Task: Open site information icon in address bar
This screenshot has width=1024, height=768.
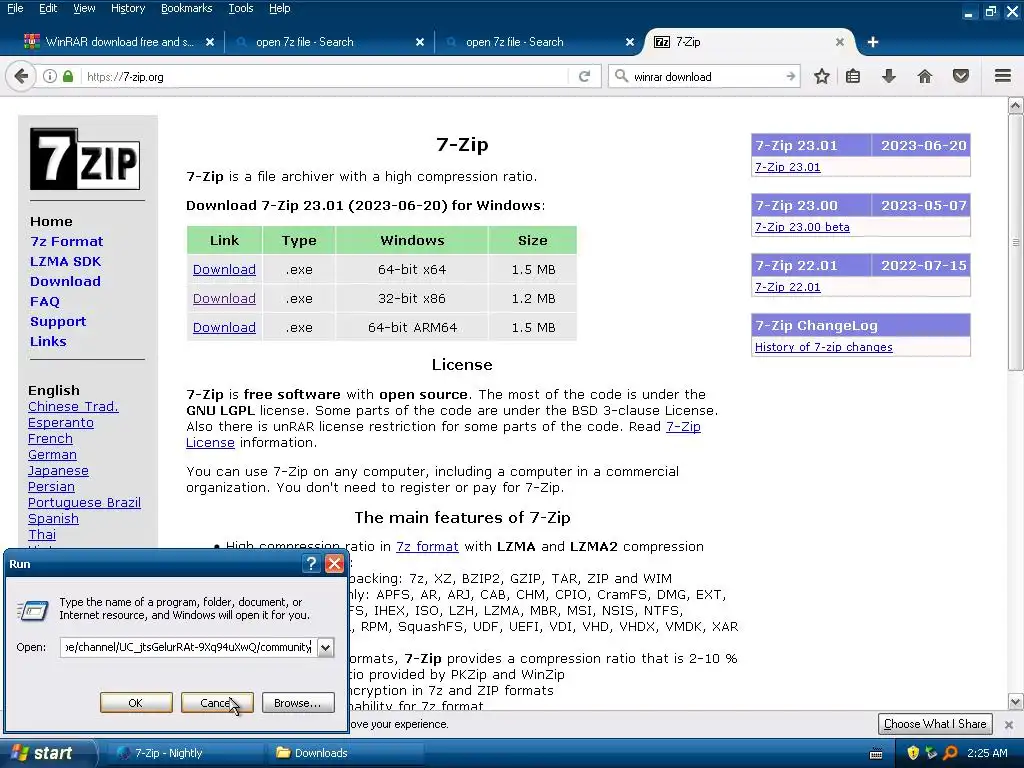Action: (50, 76)
